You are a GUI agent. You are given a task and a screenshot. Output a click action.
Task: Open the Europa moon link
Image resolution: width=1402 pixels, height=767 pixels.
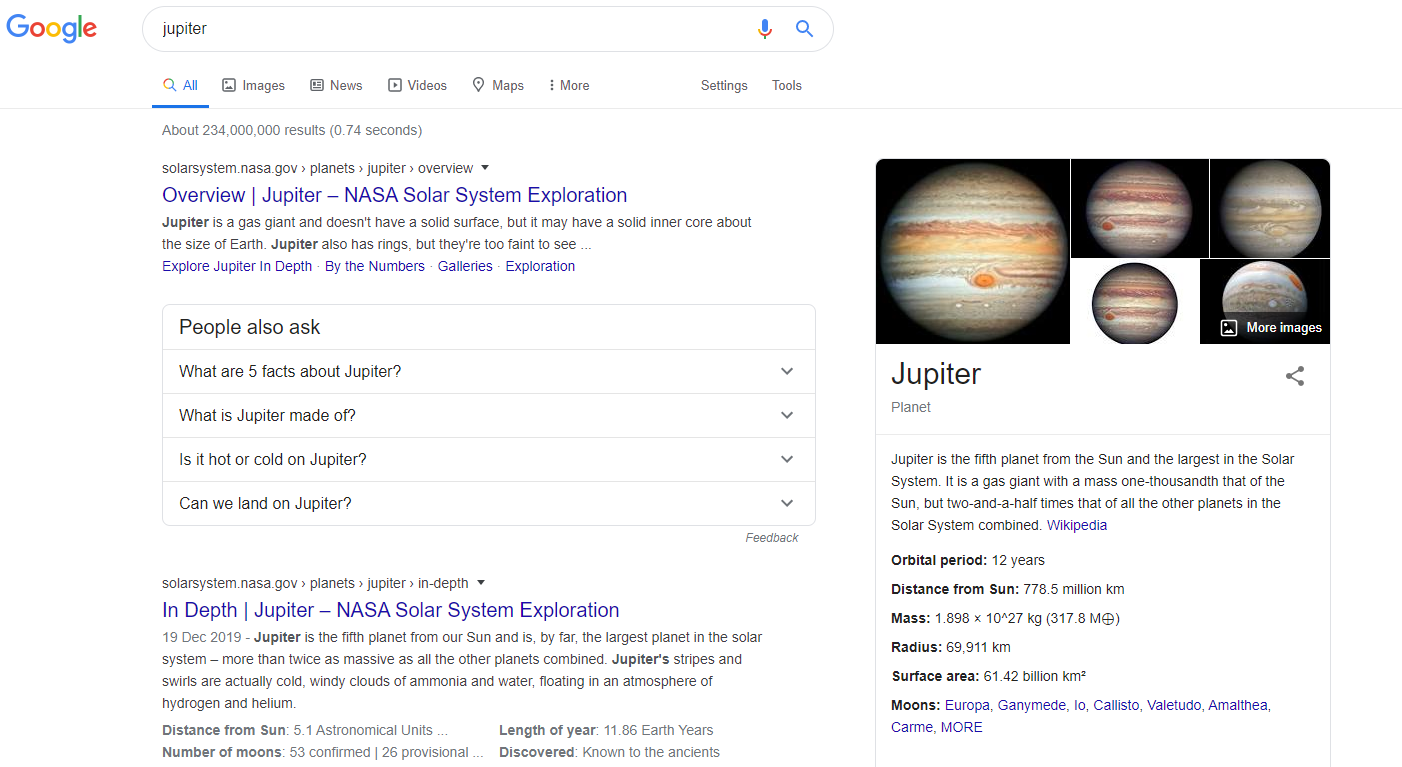[x=967, y=705]
